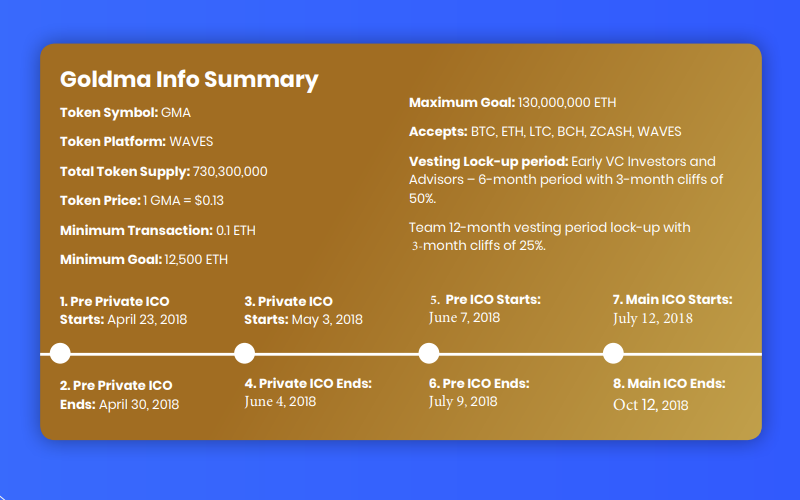The image size is (800, 500).
Task: Select the Private ICO Ends June 4 label
Action: click(308, 392)
